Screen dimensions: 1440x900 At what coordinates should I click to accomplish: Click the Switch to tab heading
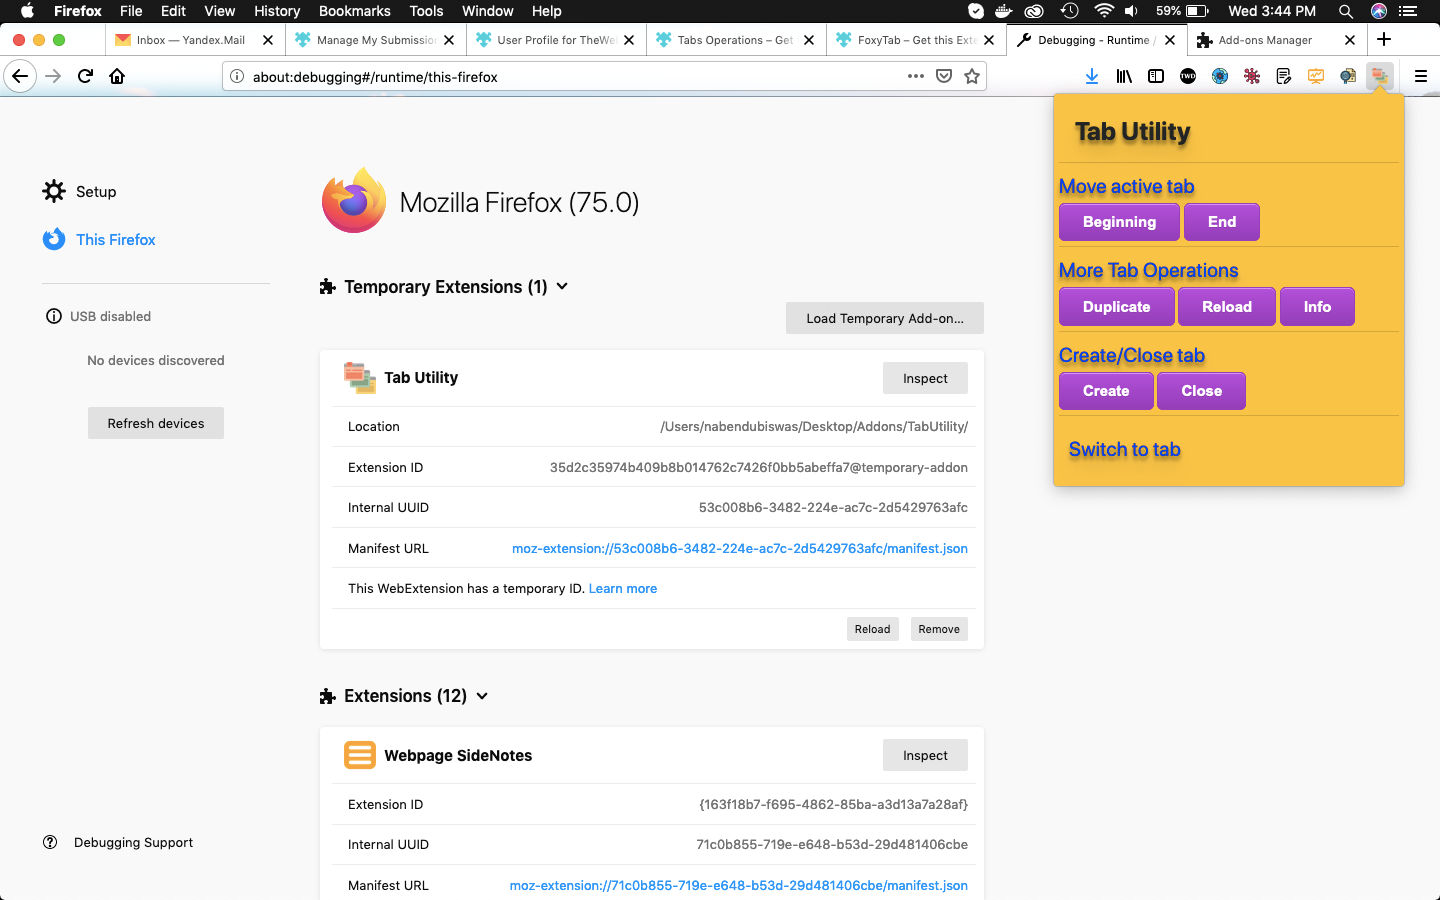pos(1124,449)
